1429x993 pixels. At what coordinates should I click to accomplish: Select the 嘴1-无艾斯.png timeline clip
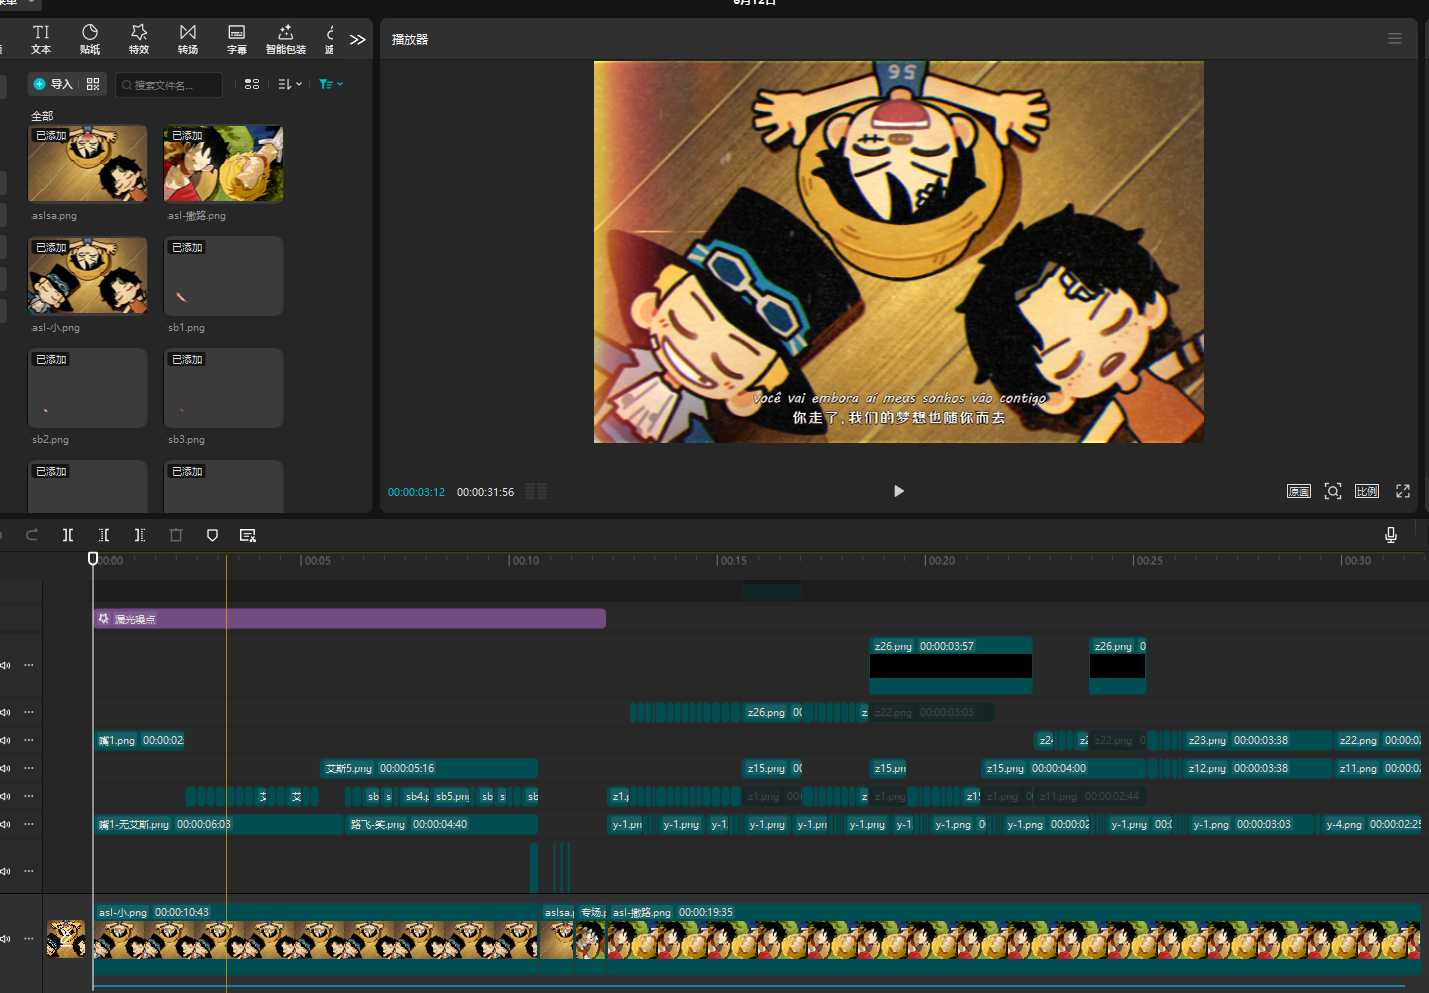coord(218,824)
